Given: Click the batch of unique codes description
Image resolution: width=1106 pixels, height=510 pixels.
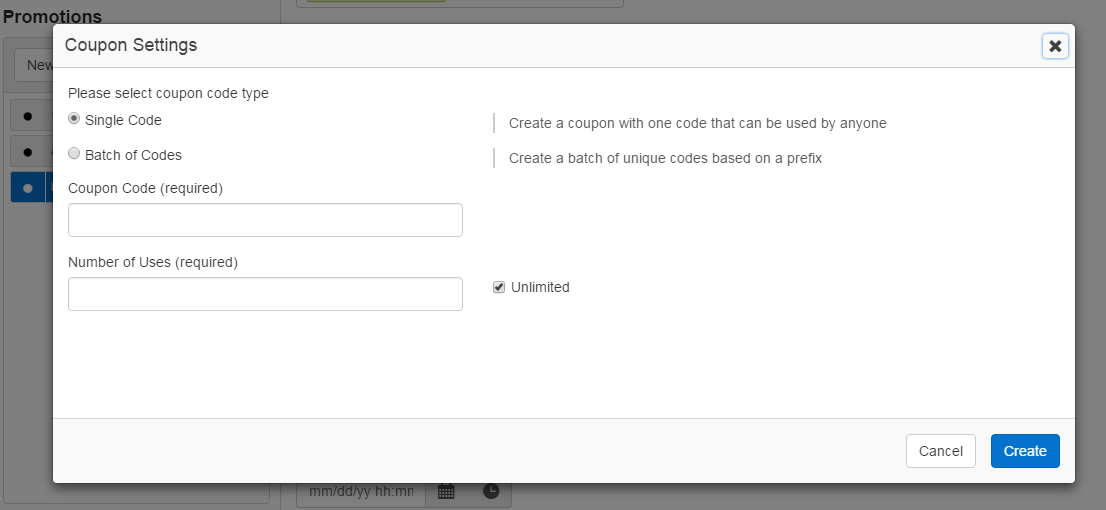Looking at the screenshot, I should coord(665,158).
